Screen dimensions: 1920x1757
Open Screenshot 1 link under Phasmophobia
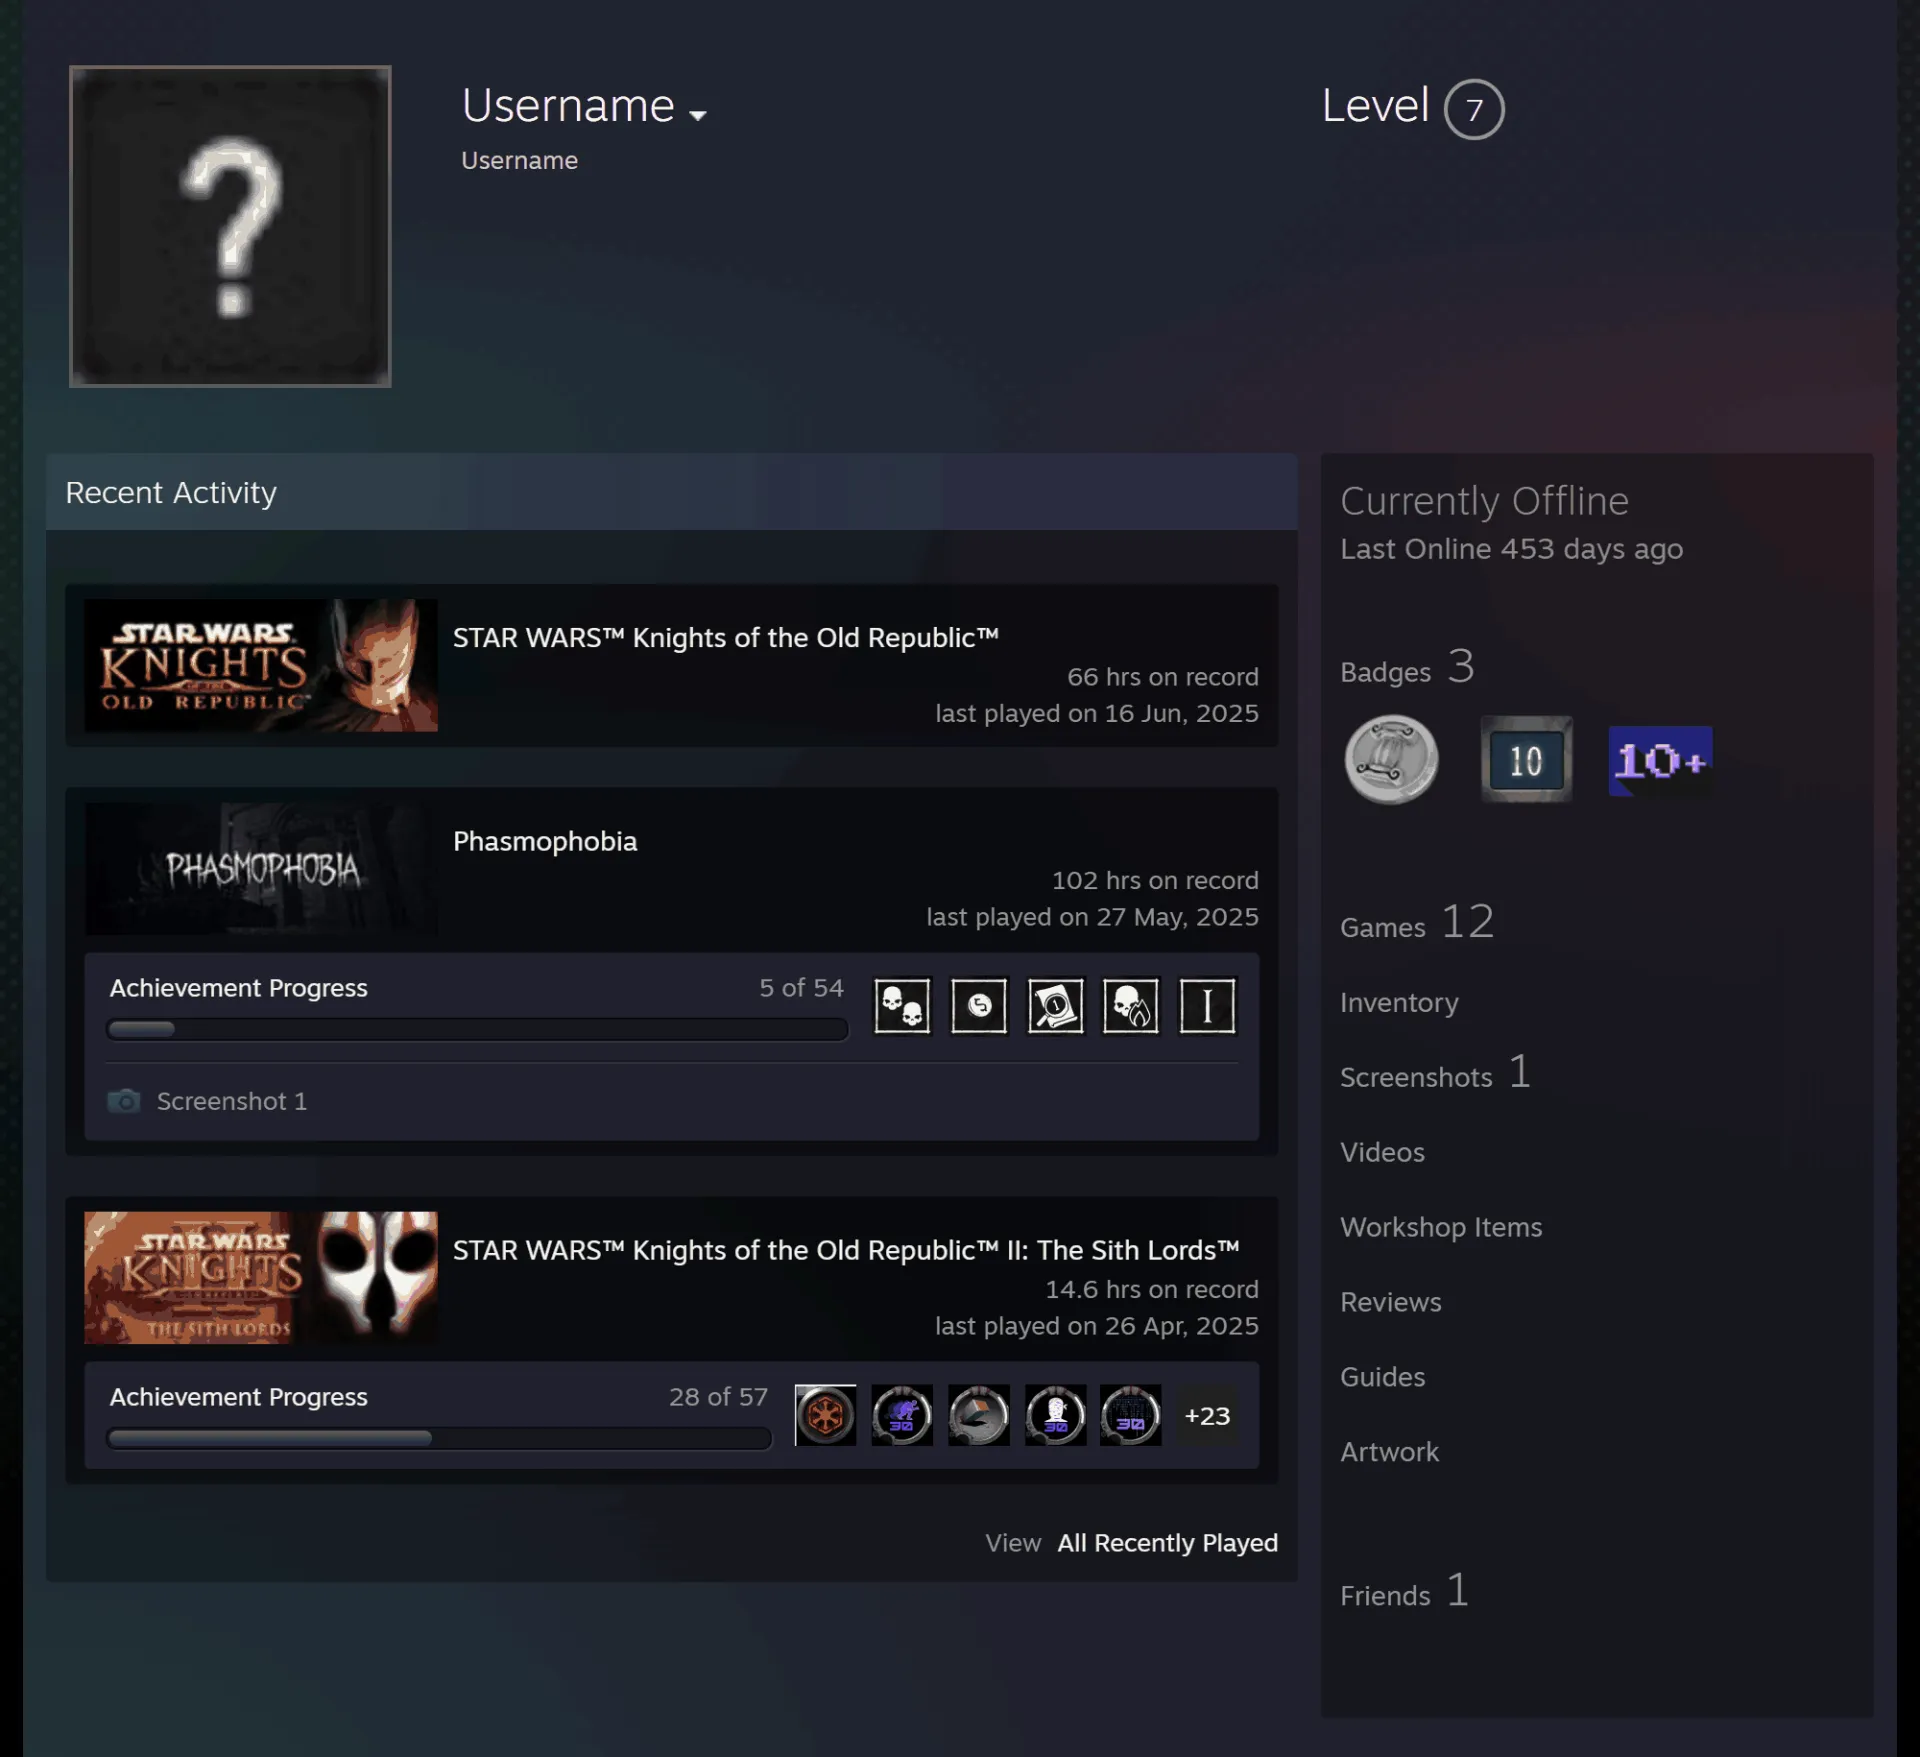(232, 1101)
